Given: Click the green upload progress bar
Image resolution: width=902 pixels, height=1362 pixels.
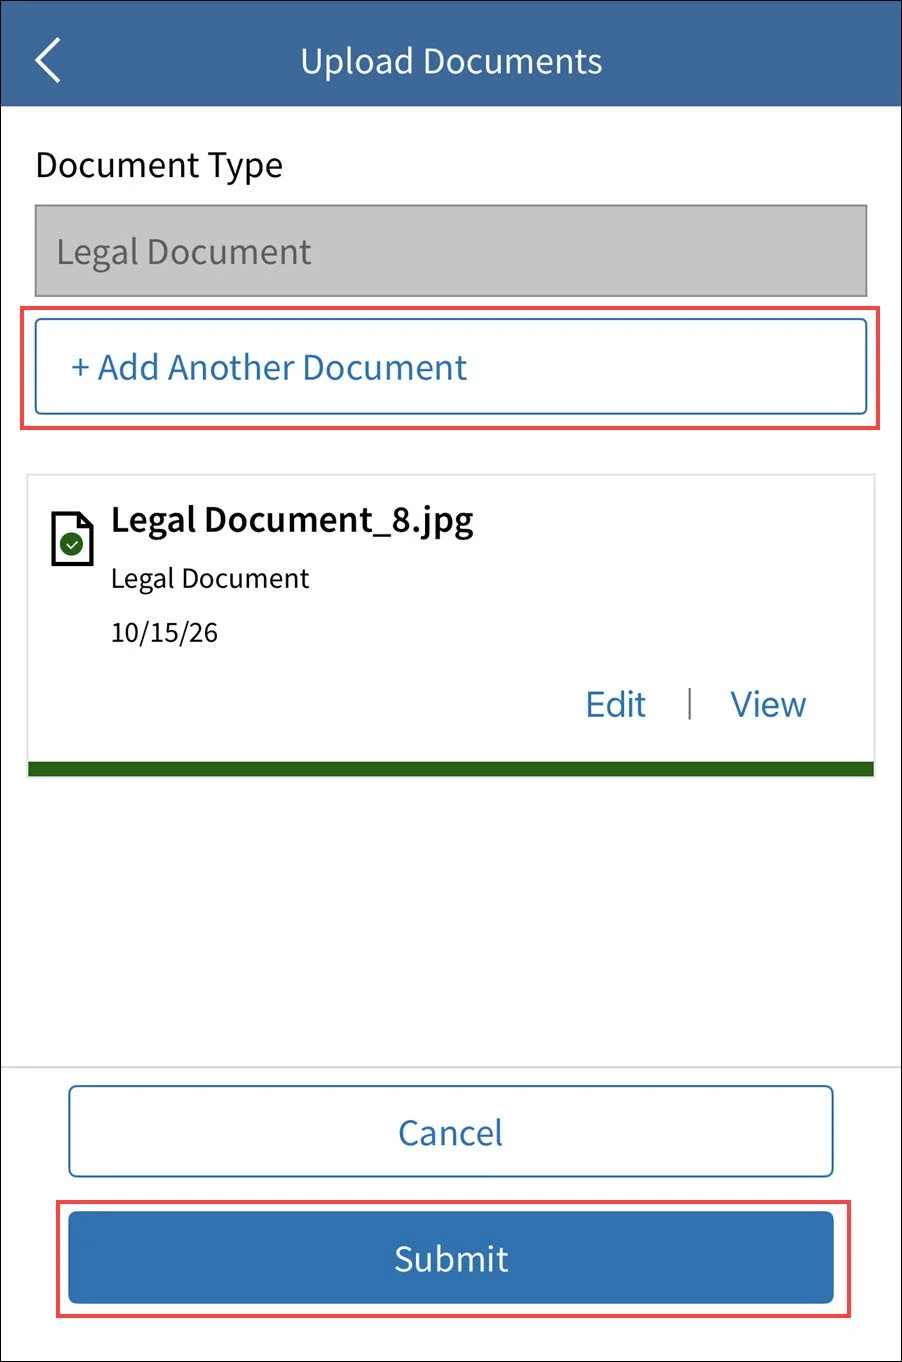Looking at the screenshot, I should point(451,769).
